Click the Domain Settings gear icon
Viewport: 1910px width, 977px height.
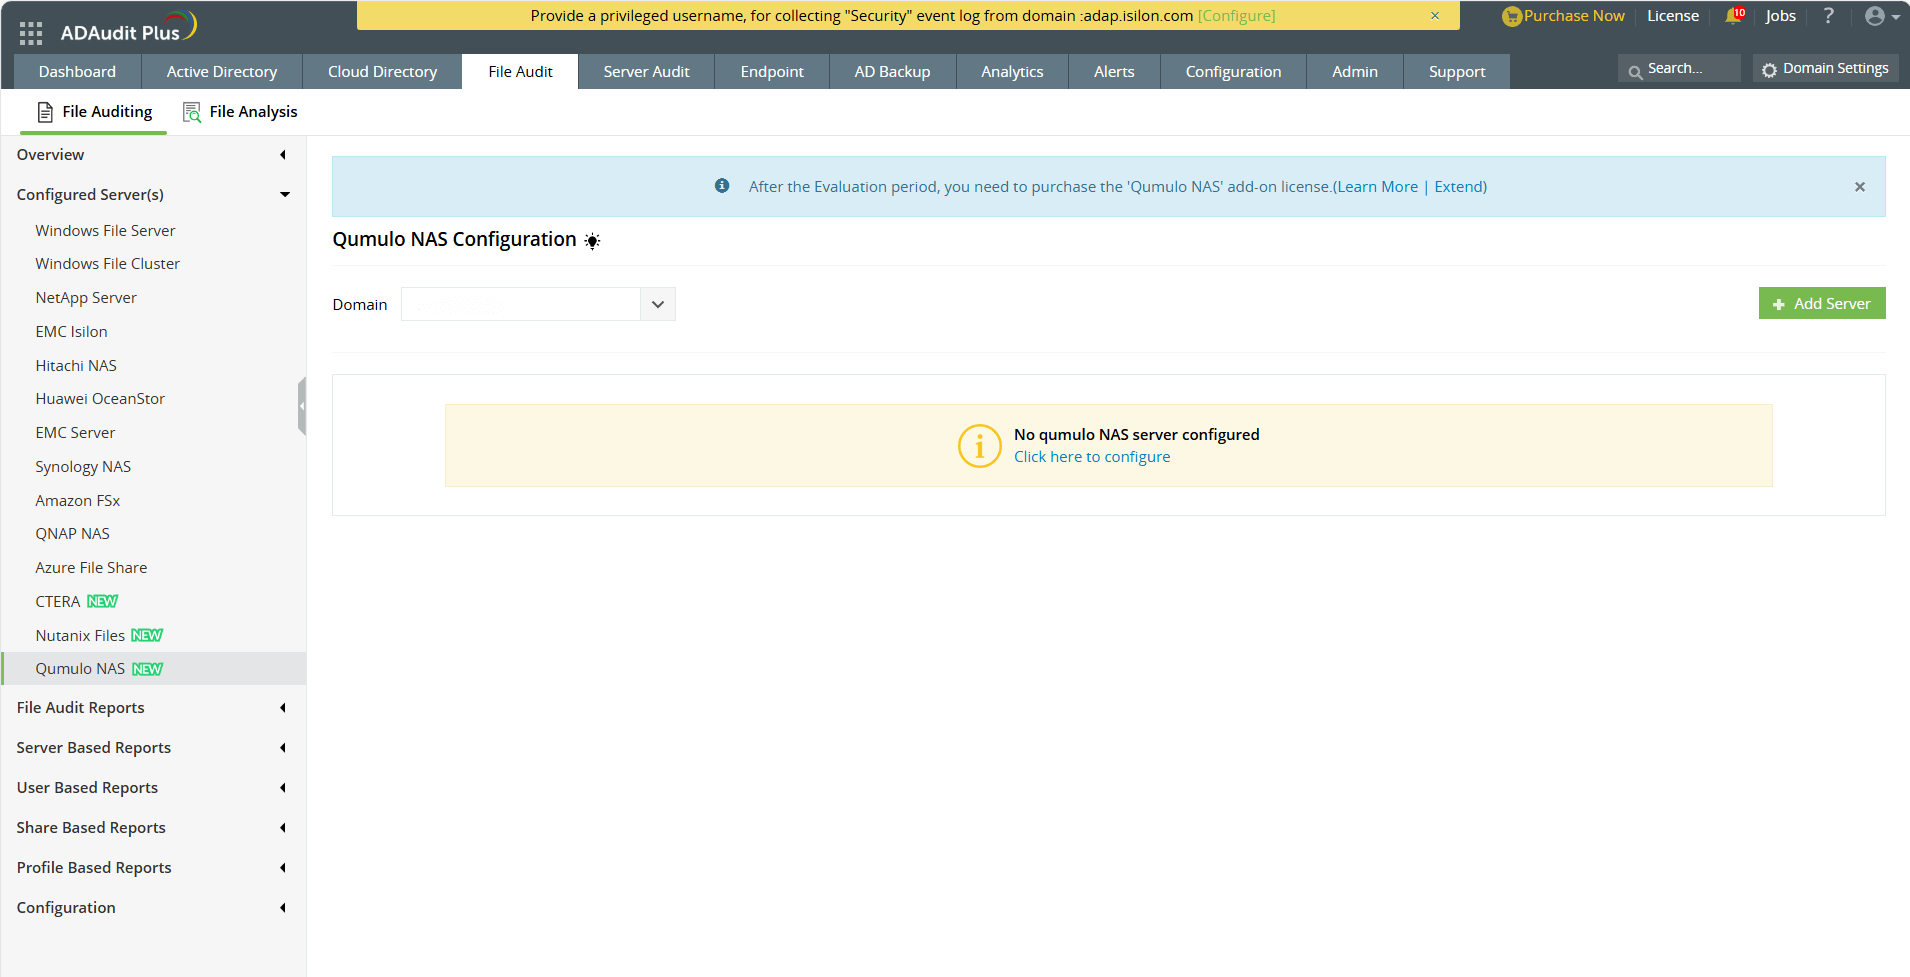tap(1770, 69)
